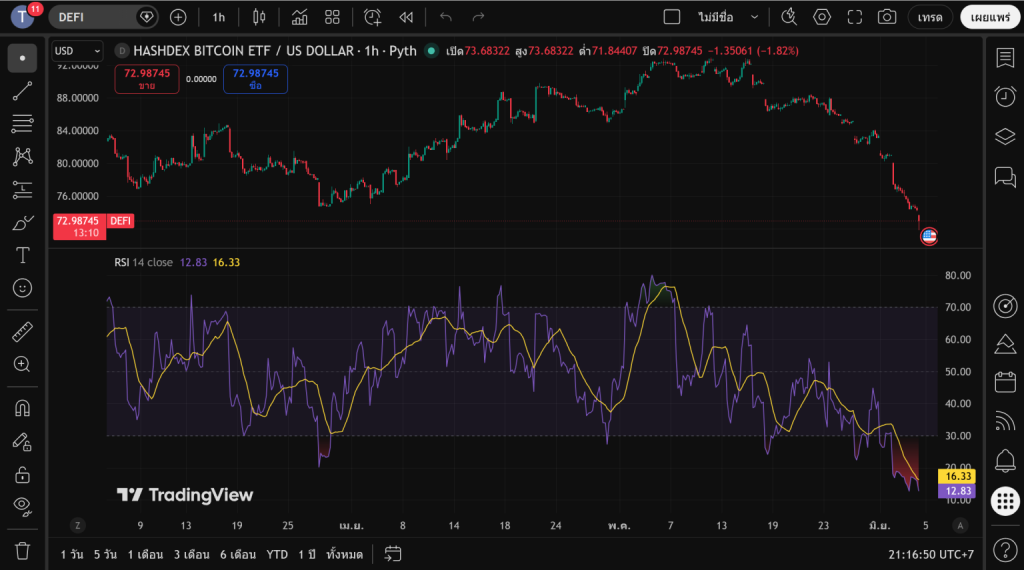The image size is (1024, 570).
Task: Redo the last chart action
Action: click(x=479, y=17)
